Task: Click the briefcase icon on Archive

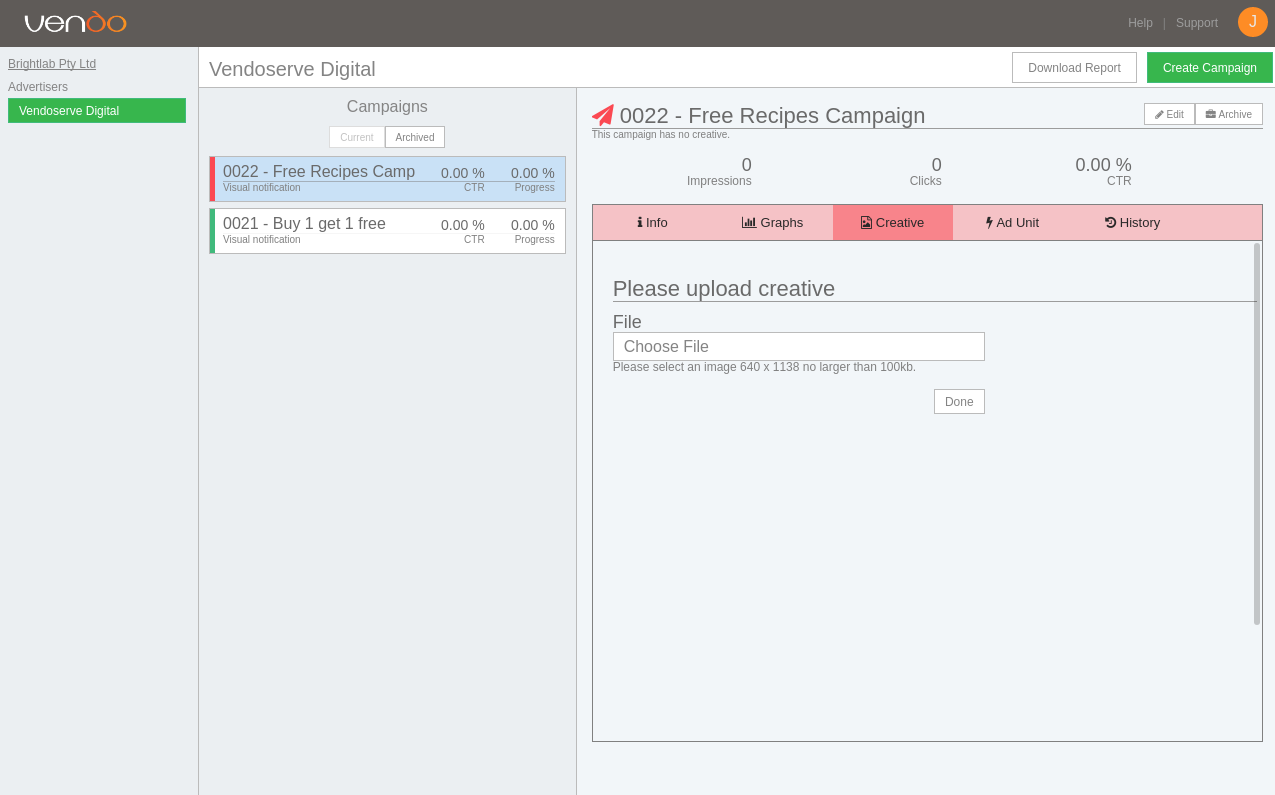Action: [1210, 115]
